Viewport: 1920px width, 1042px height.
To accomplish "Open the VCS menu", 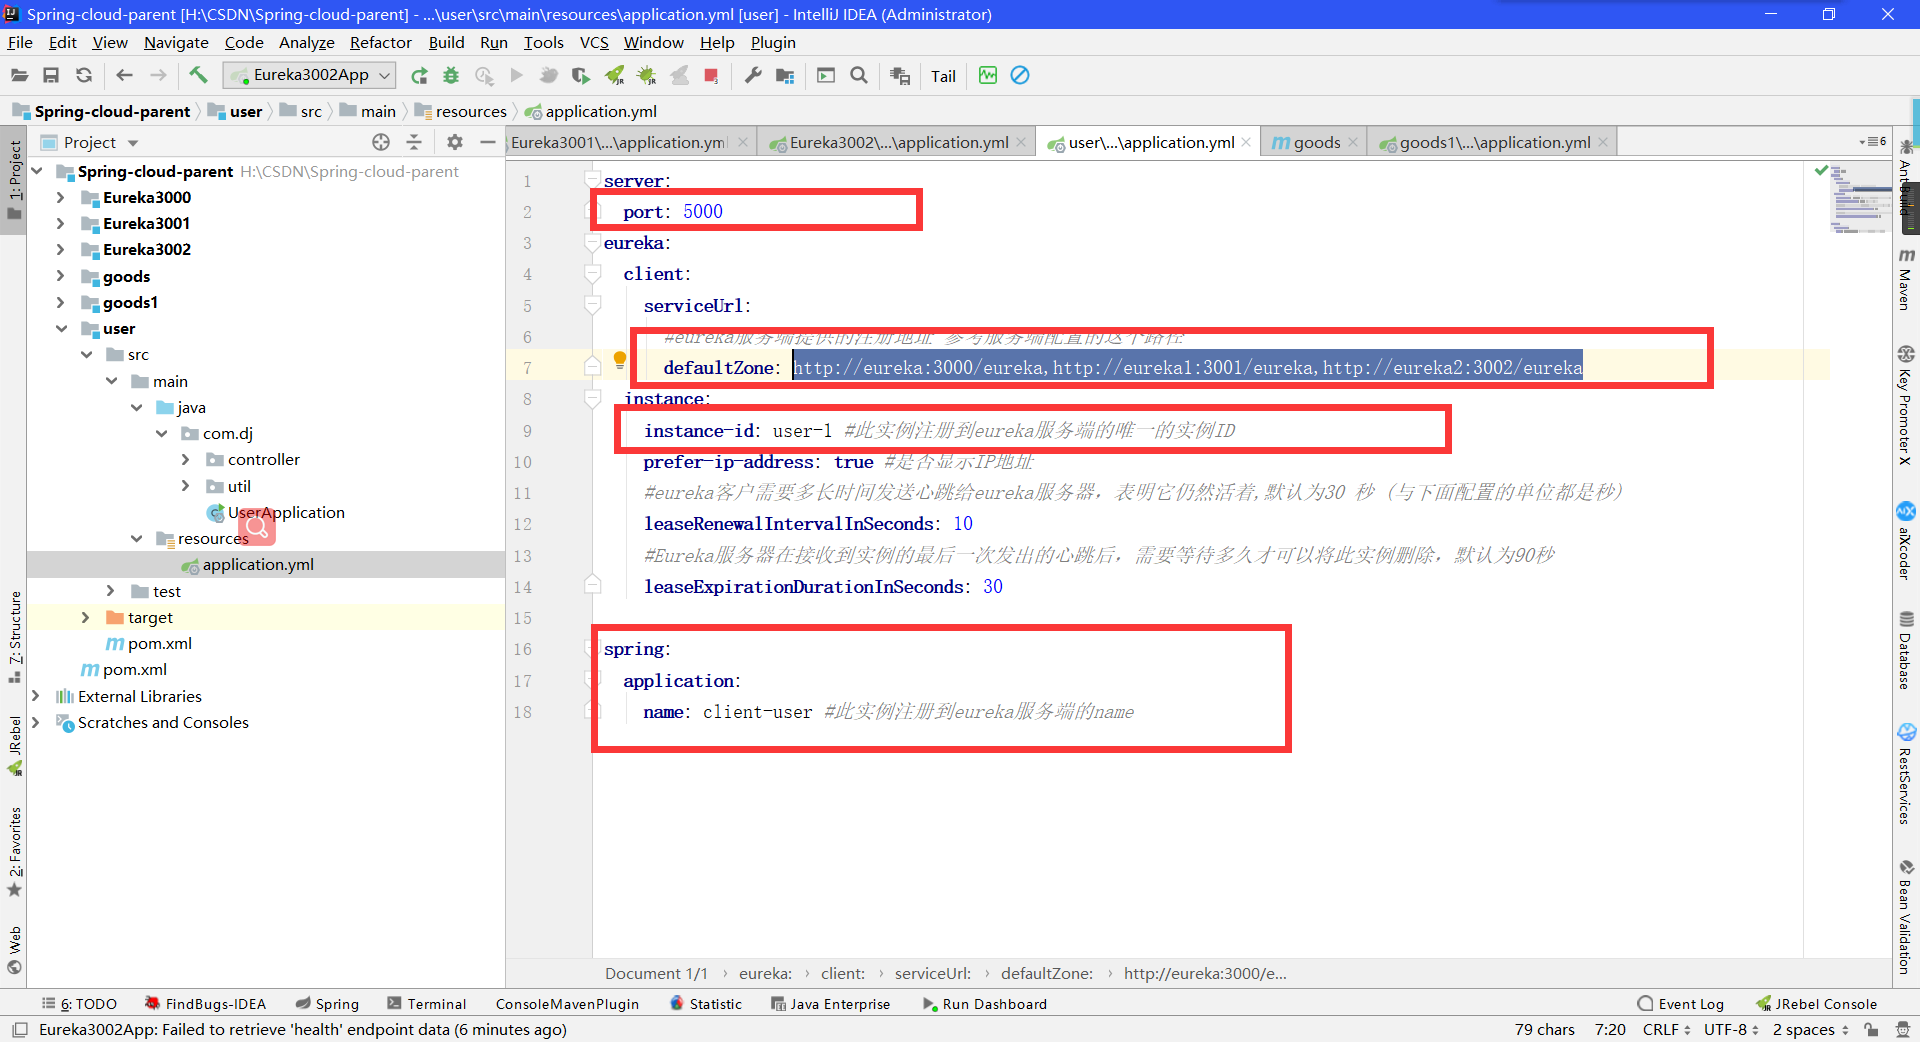I will (594, 42).
